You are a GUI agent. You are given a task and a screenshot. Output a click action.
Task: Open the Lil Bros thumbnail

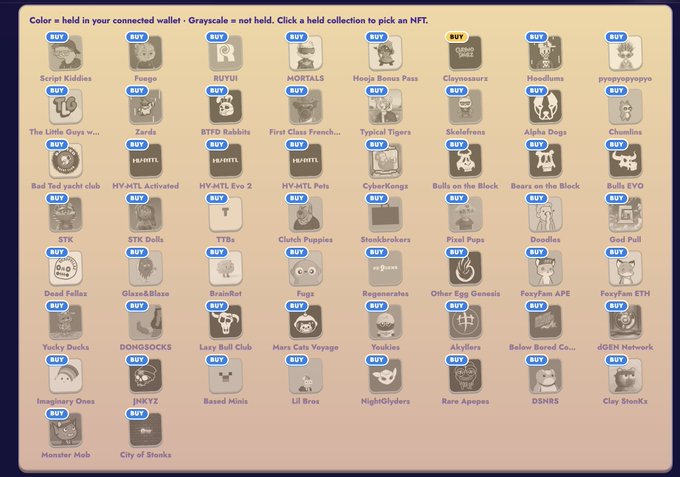(305, 376)
